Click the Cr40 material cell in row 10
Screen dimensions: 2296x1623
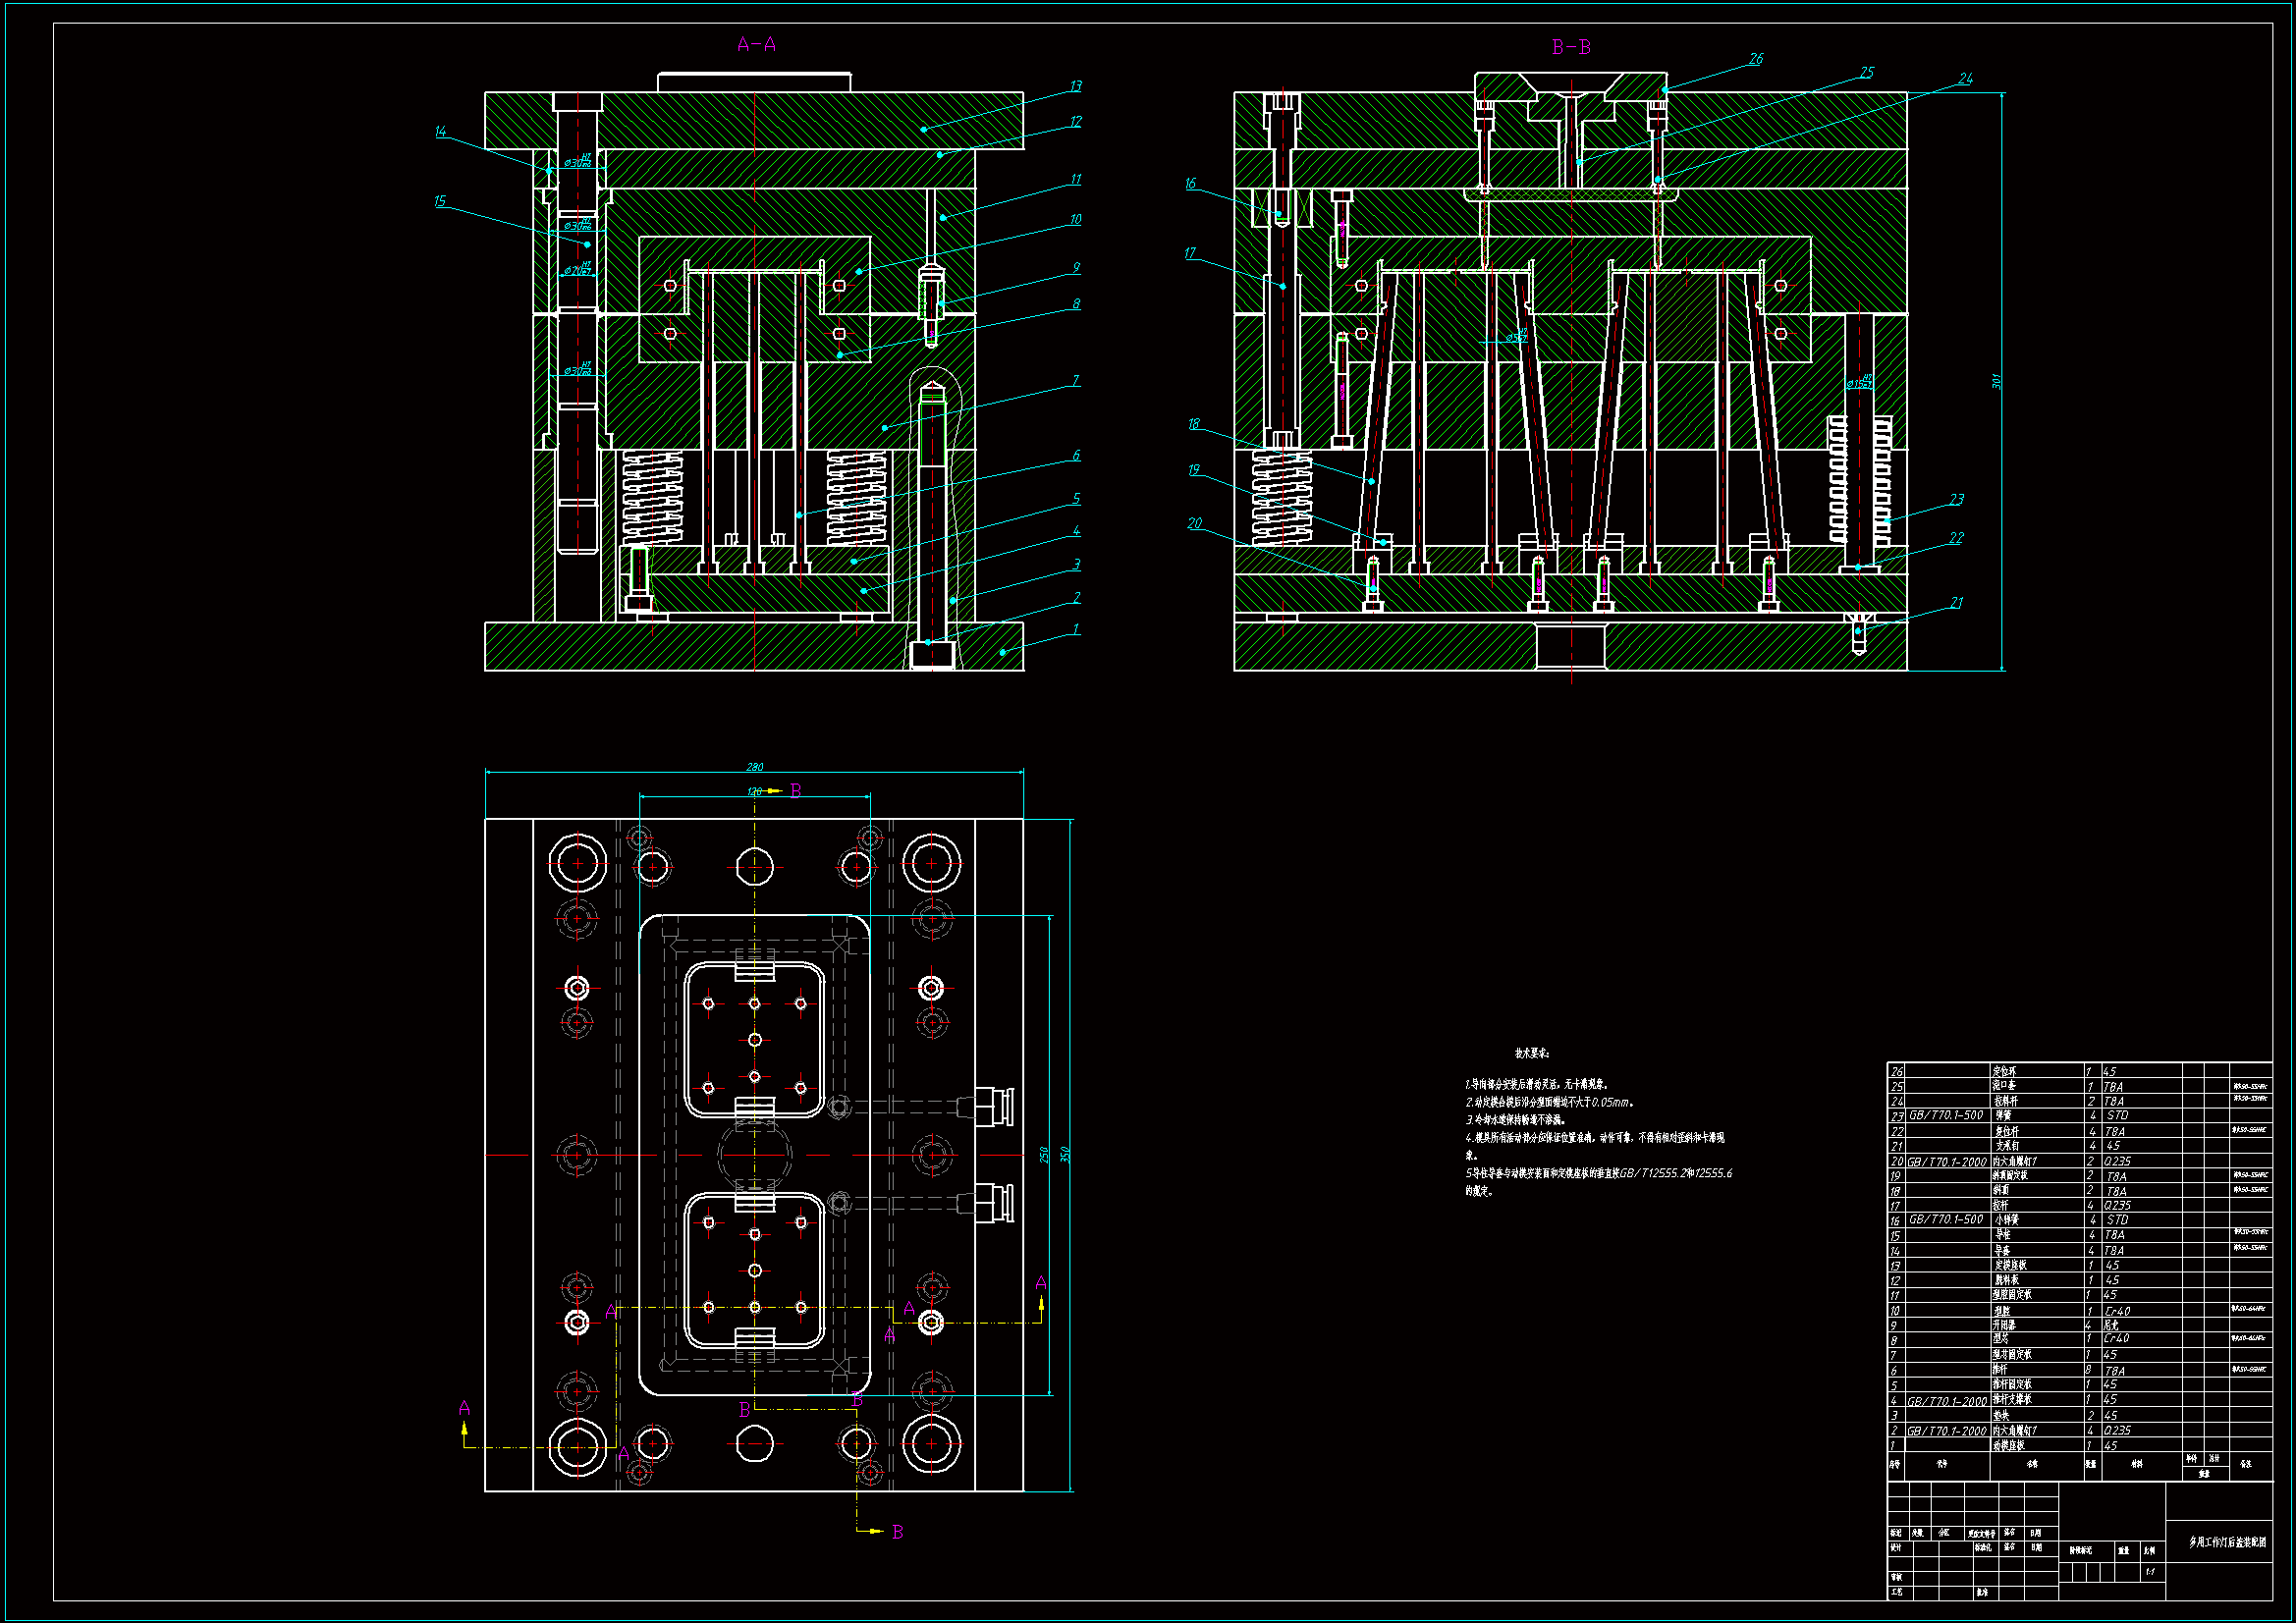2117,1311
